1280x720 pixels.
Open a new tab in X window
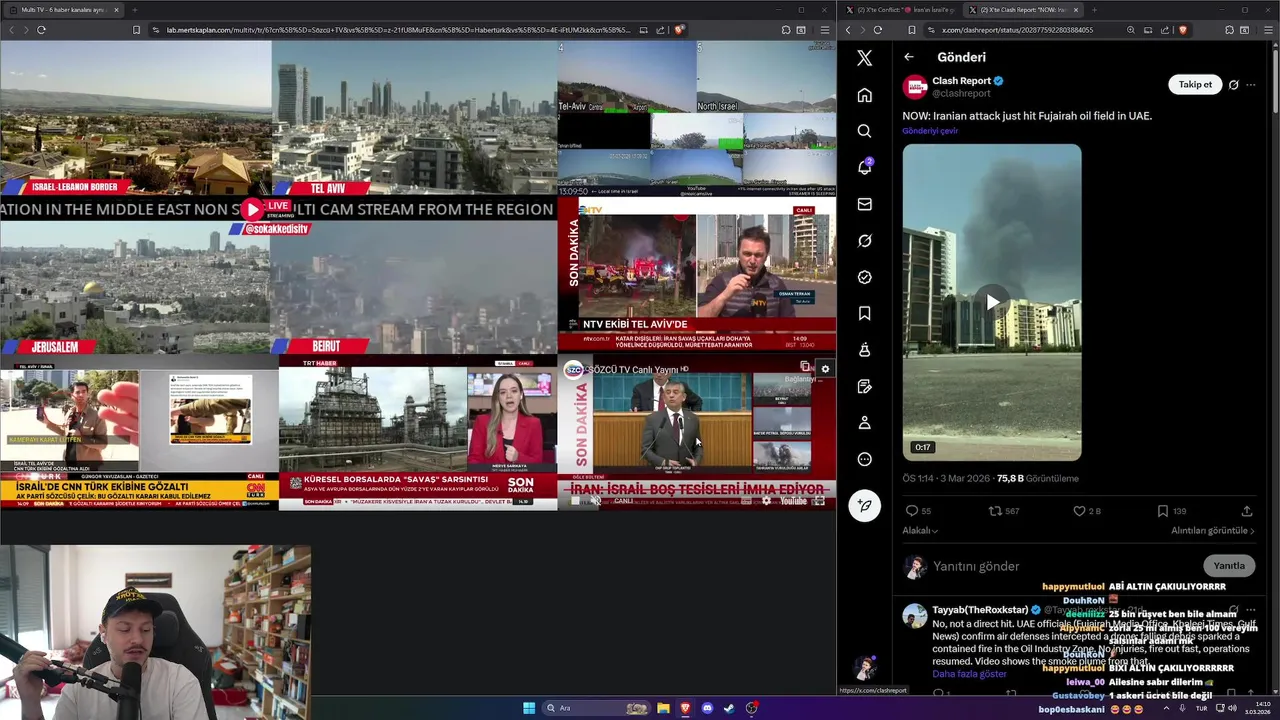[1094, 10]
